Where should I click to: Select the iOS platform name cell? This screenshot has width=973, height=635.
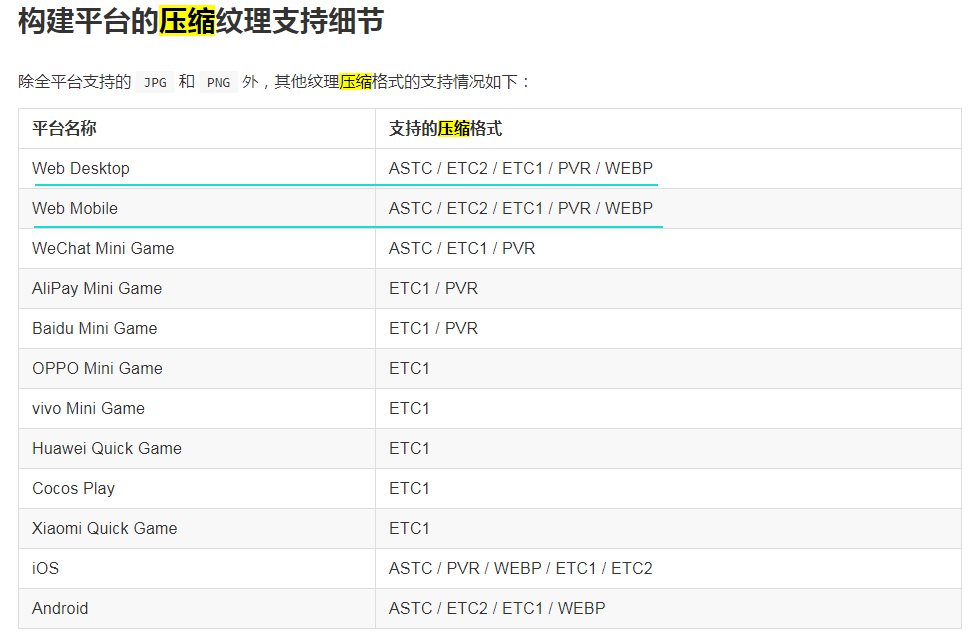pos(46,568)
